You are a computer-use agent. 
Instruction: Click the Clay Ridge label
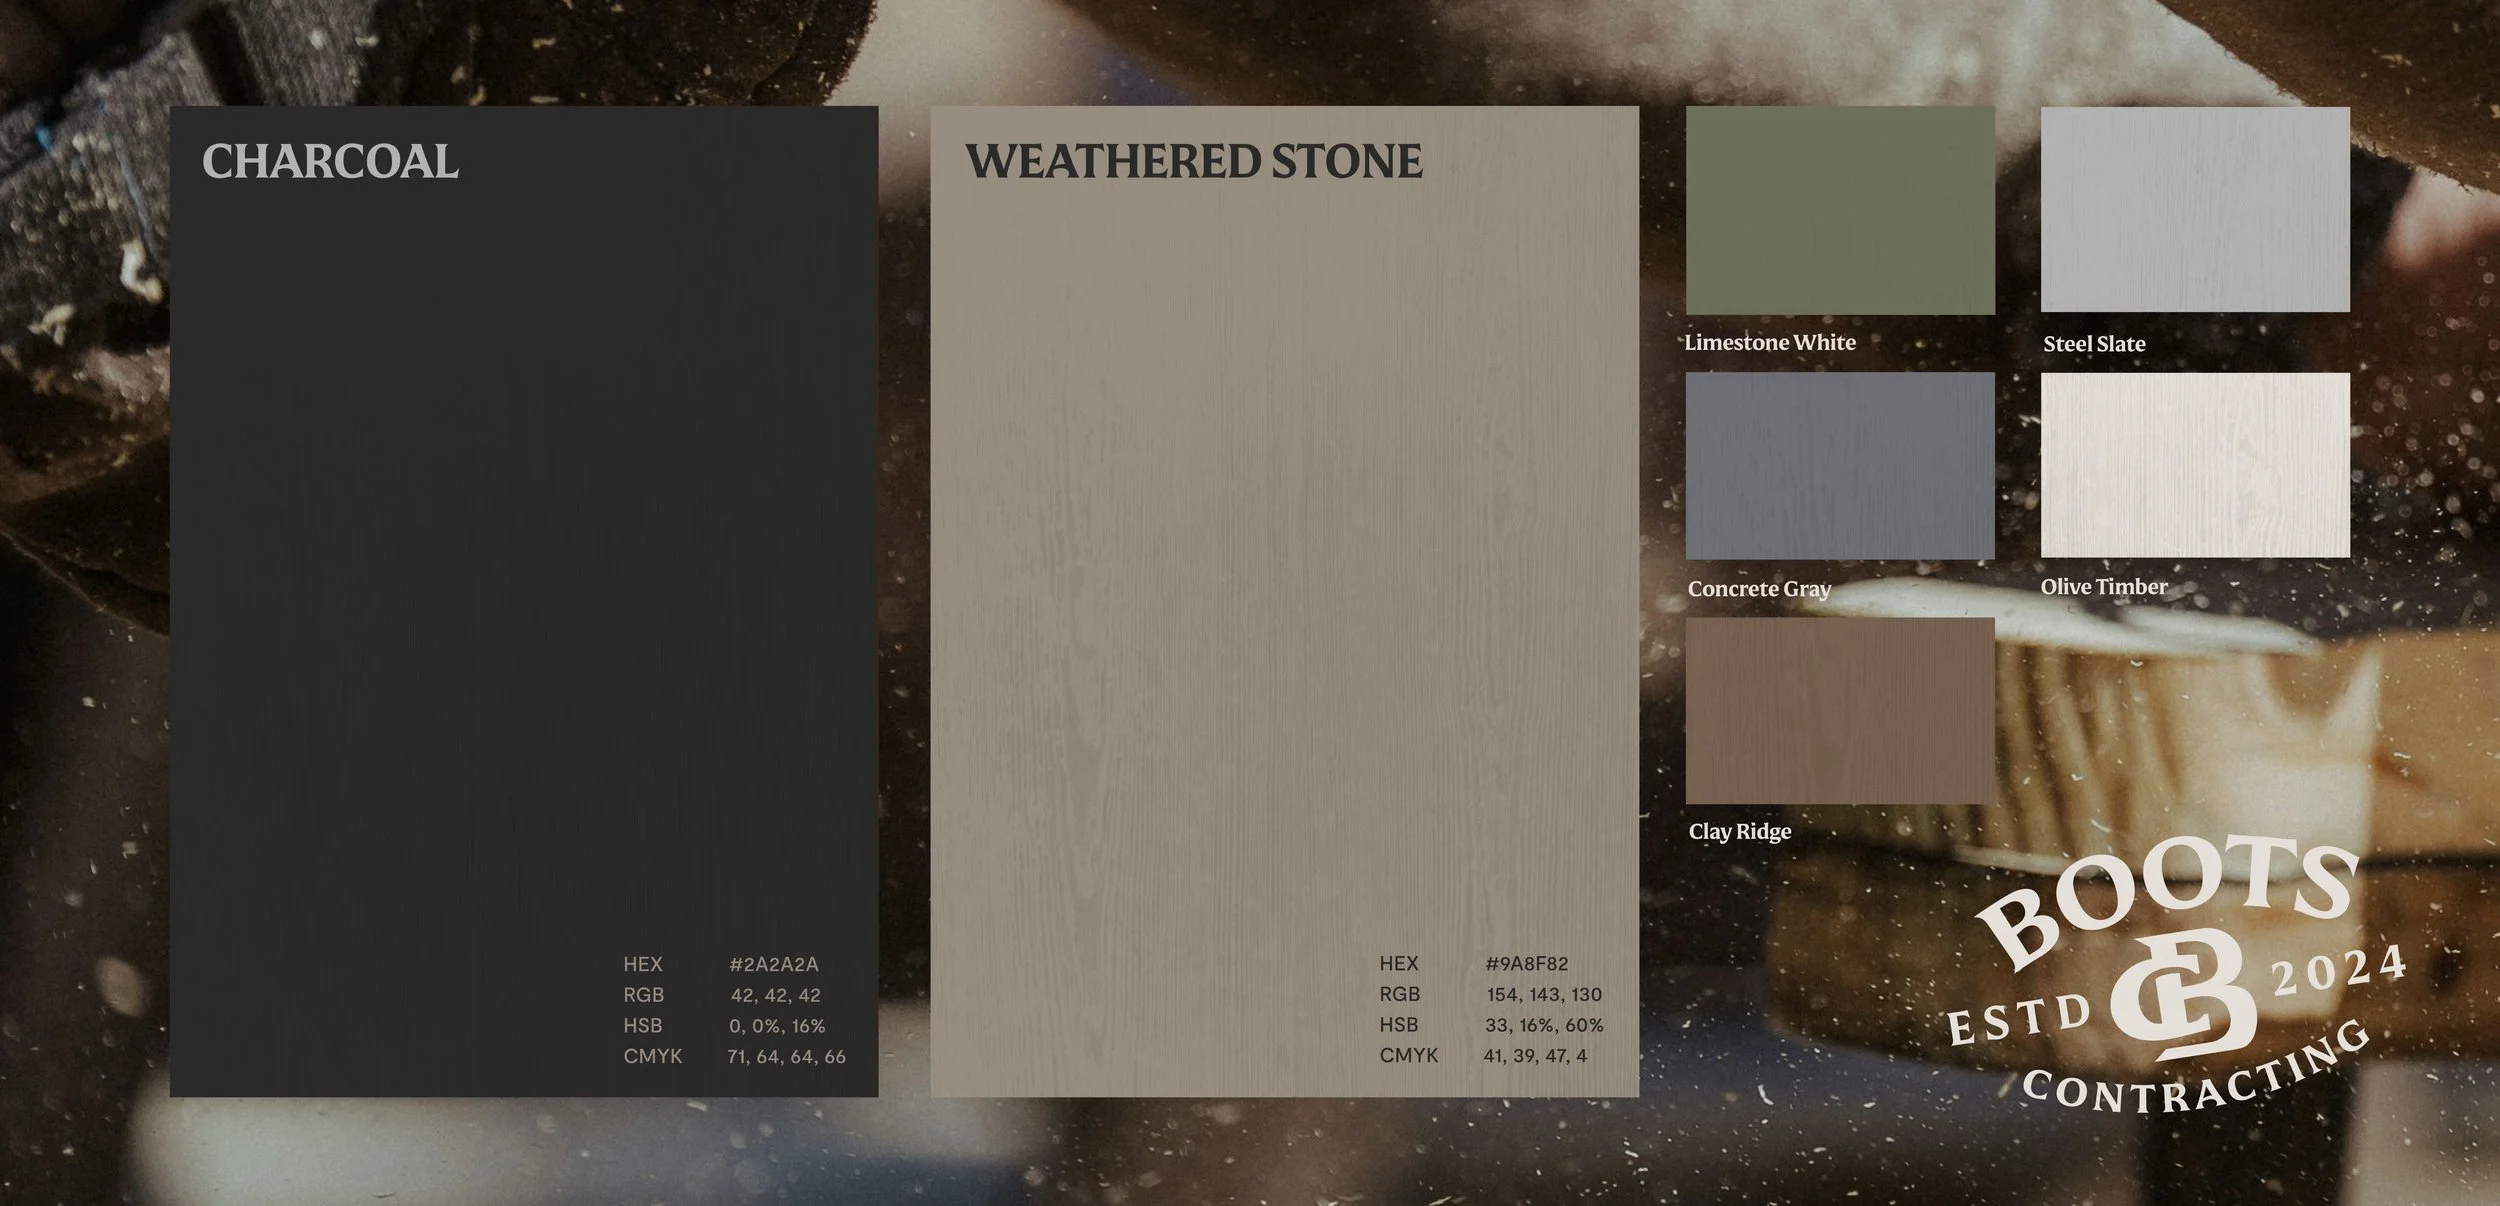click(1740, 832)
